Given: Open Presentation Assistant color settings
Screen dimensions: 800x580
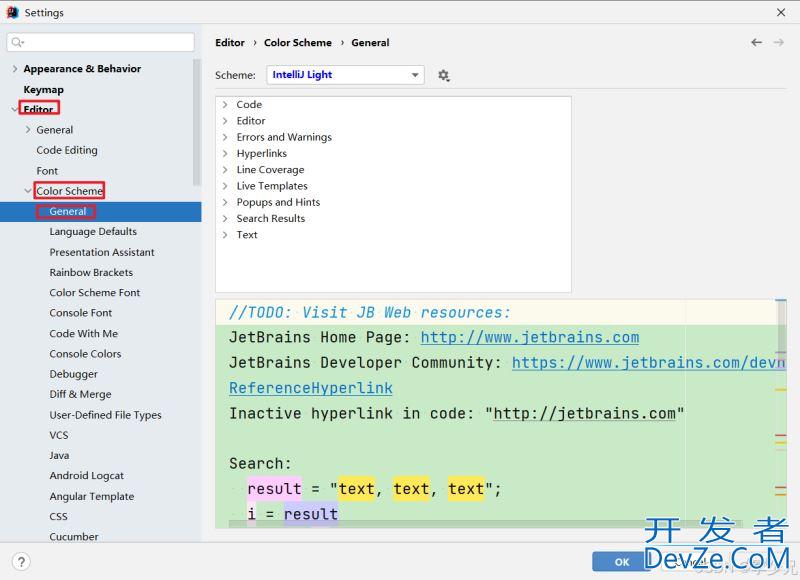Looking at the screenshot, I should pos(102,252).
